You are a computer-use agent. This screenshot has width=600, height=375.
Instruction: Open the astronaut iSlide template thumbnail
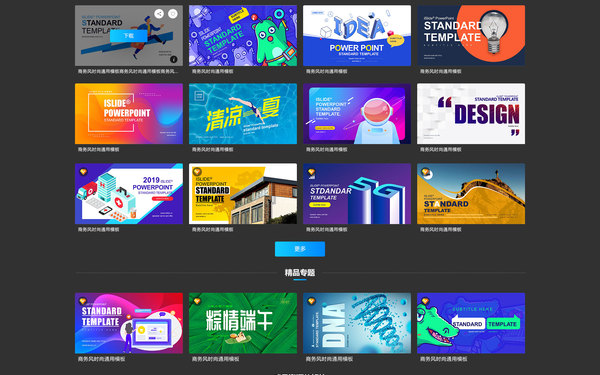357,114
